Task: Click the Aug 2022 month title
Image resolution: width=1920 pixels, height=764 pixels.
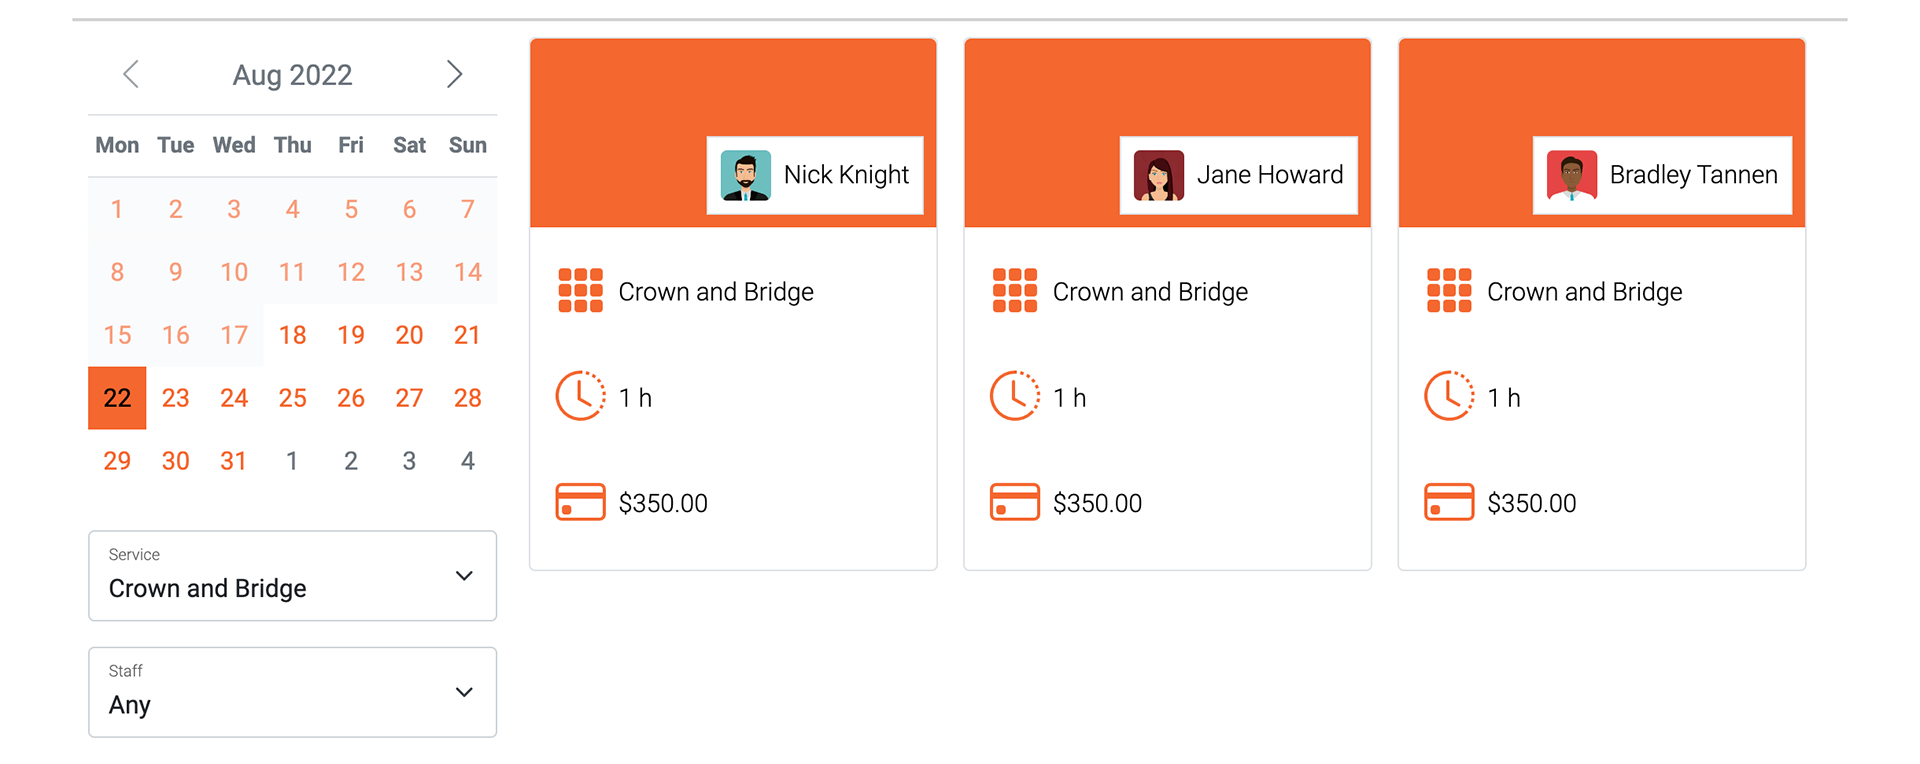Action: (292, 75)
